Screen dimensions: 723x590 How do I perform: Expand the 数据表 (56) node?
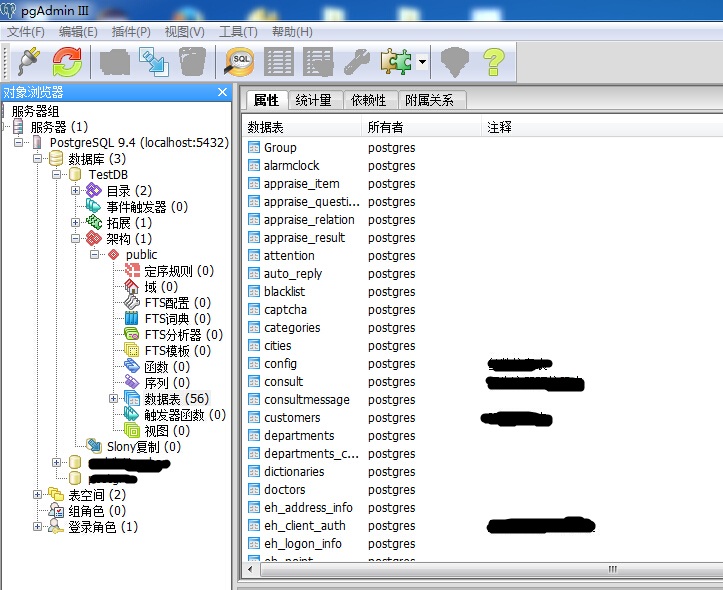click(113, 398)
